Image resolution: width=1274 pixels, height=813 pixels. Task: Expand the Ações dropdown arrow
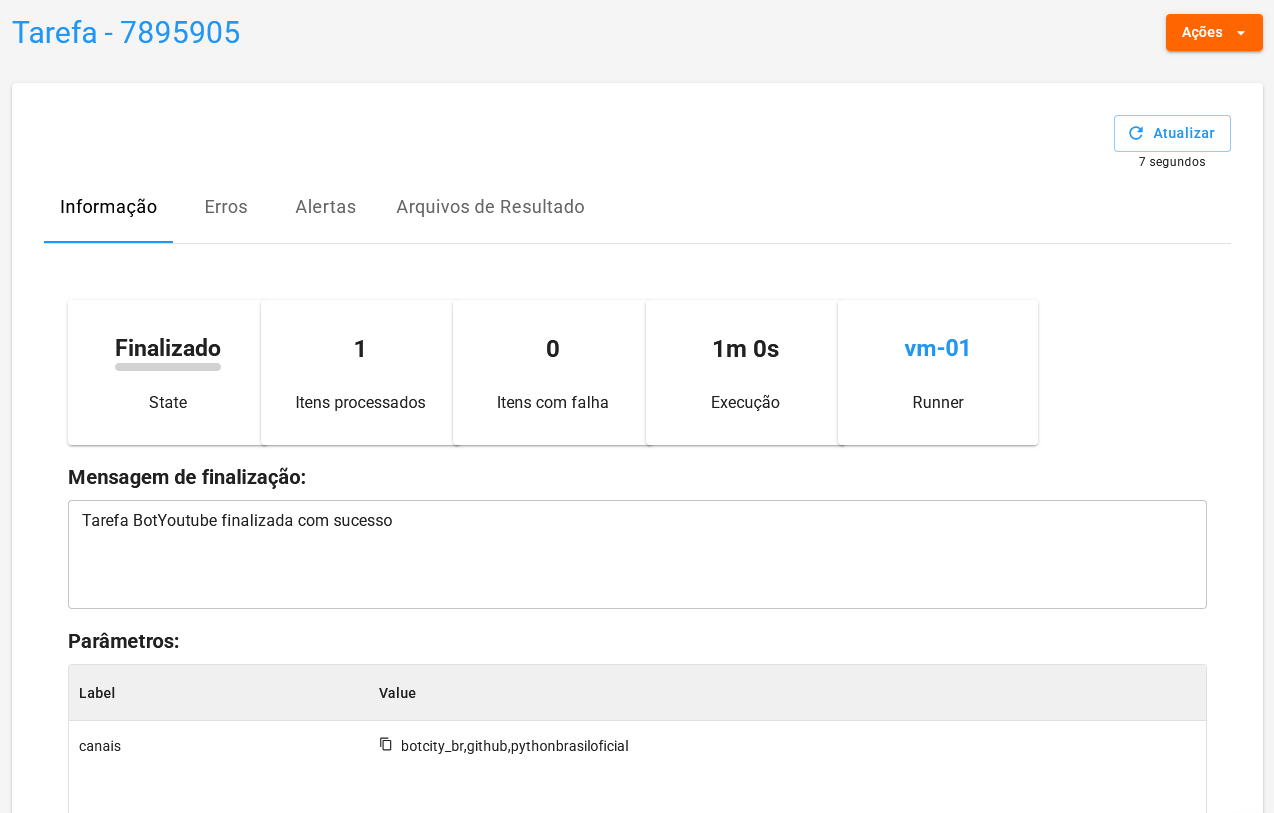tap(1241, 33)
